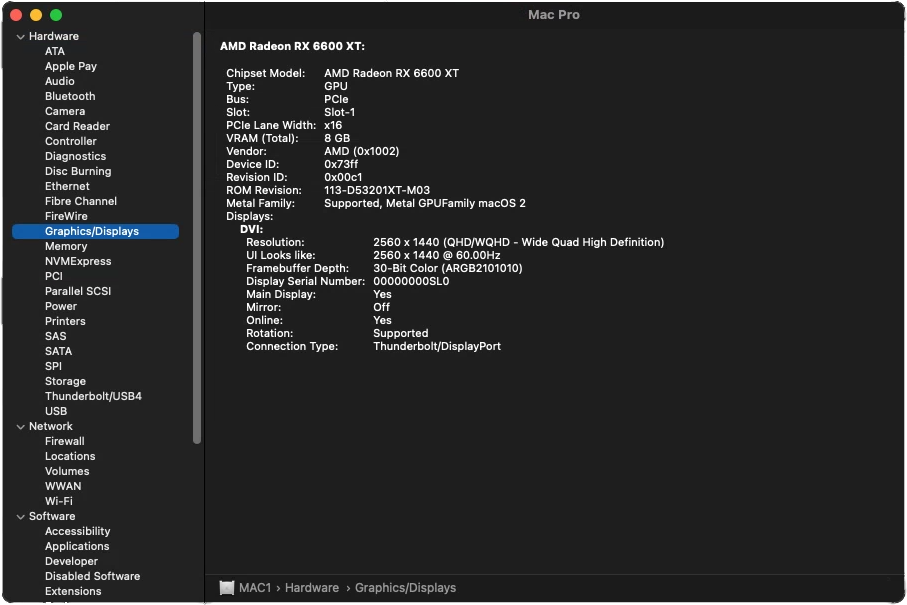Image resolution: width=907 pixels, height=605 pixels.
Task: Open the Thunderbolt/USB4 entry
Action: [x=93, y=397]
